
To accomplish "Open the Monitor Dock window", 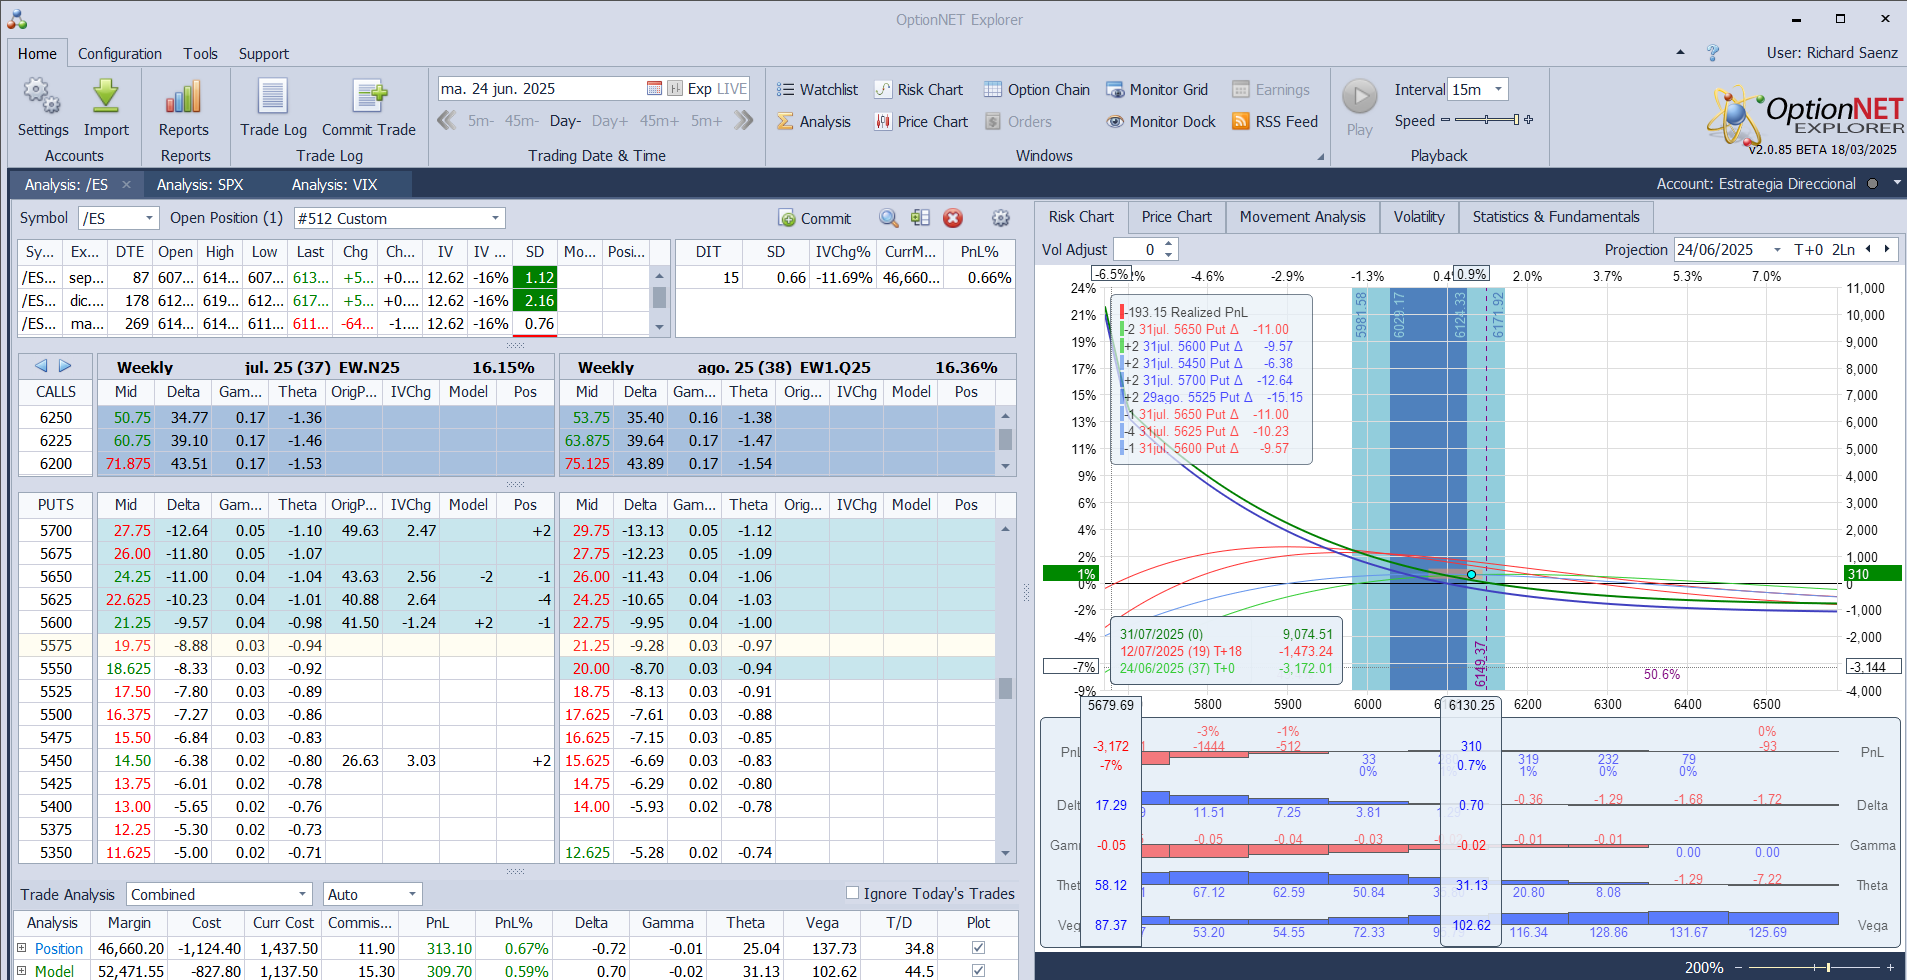I will [1160, 122].
